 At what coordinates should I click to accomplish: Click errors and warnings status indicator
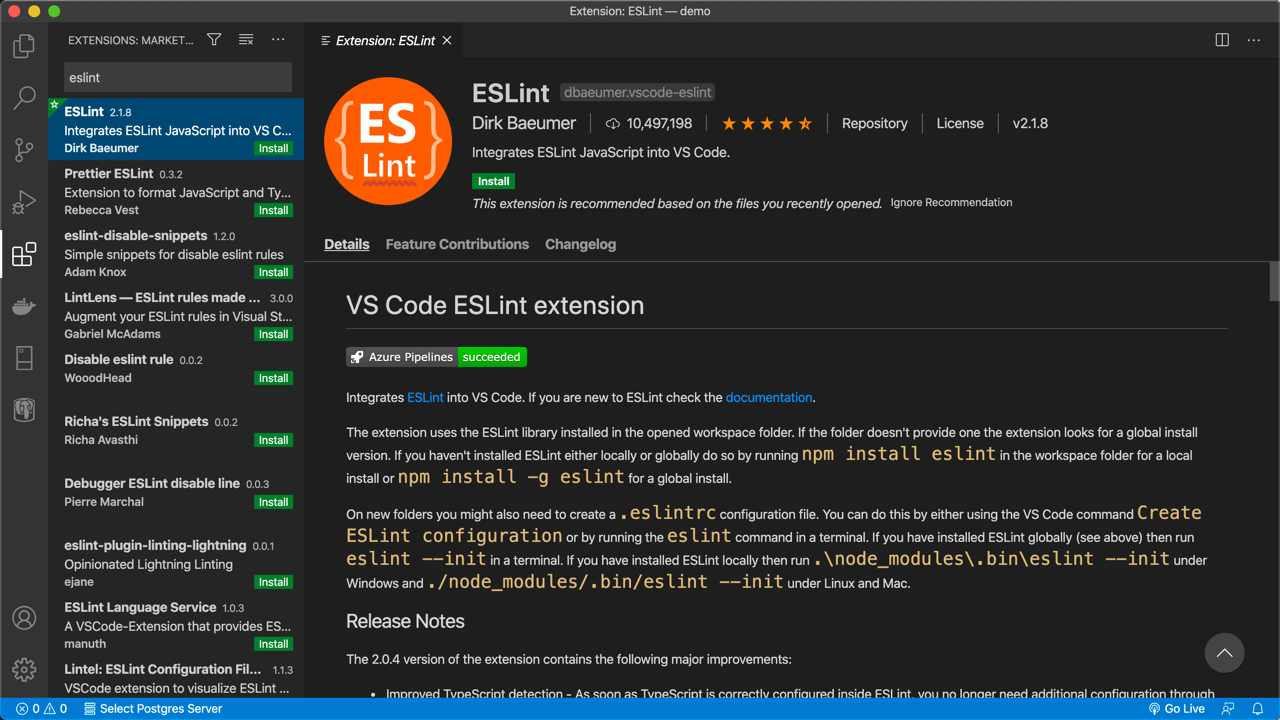42,709
